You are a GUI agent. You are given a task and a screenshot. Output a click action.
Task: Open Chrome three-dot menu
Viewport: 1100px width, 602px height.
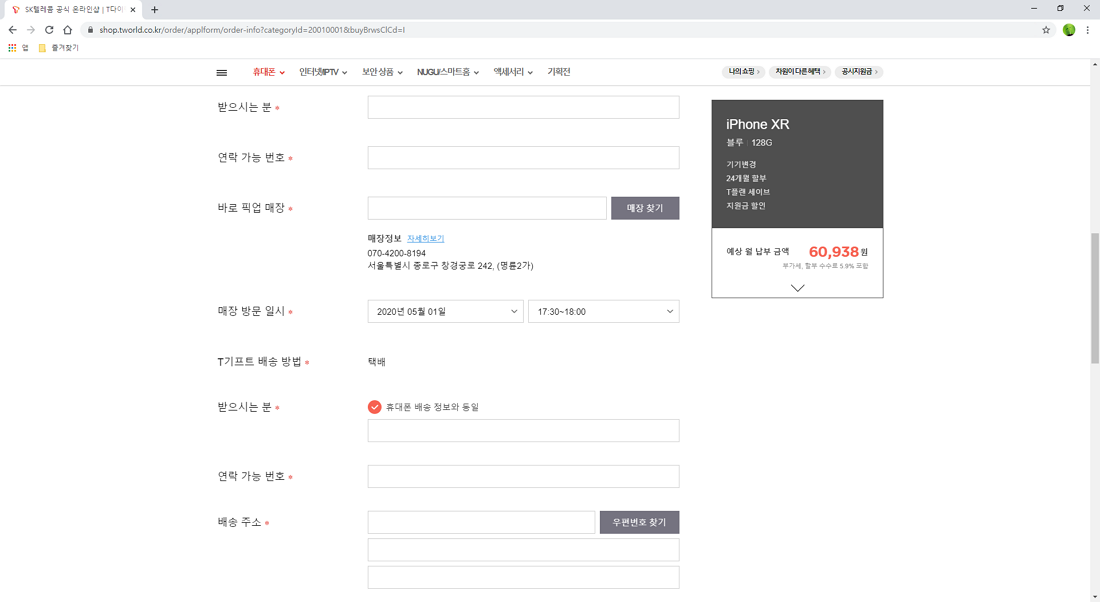pyautogui.click(x=1087, y=29)
